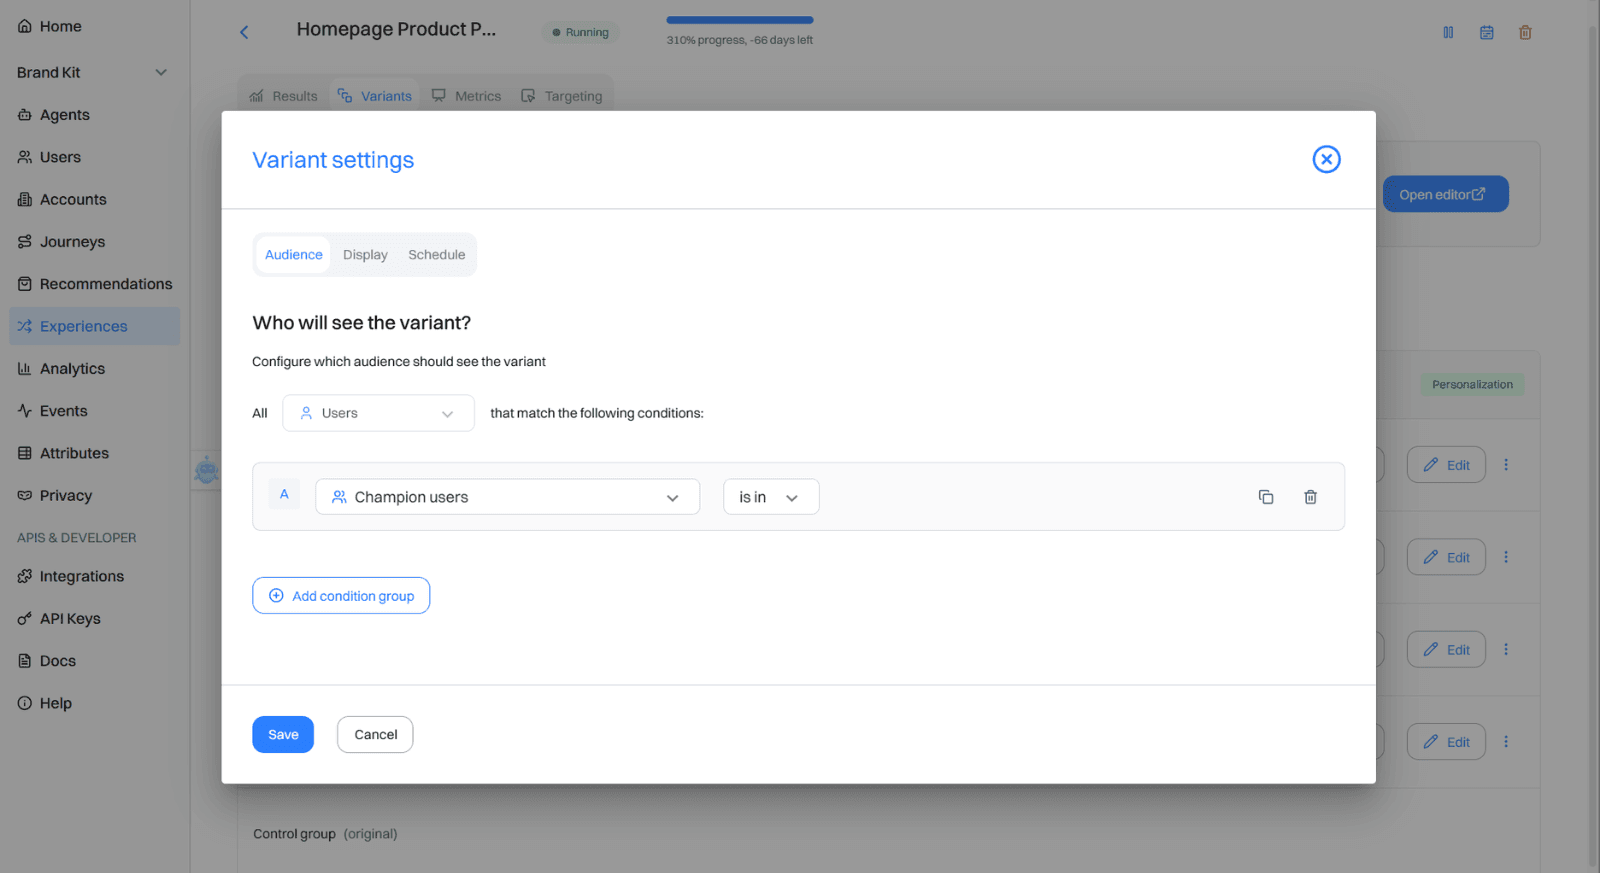Open the calendar schedule icon
The width and height of the screenshot is (1600, 873).
pyautogui.click(x=1487, y=32)
